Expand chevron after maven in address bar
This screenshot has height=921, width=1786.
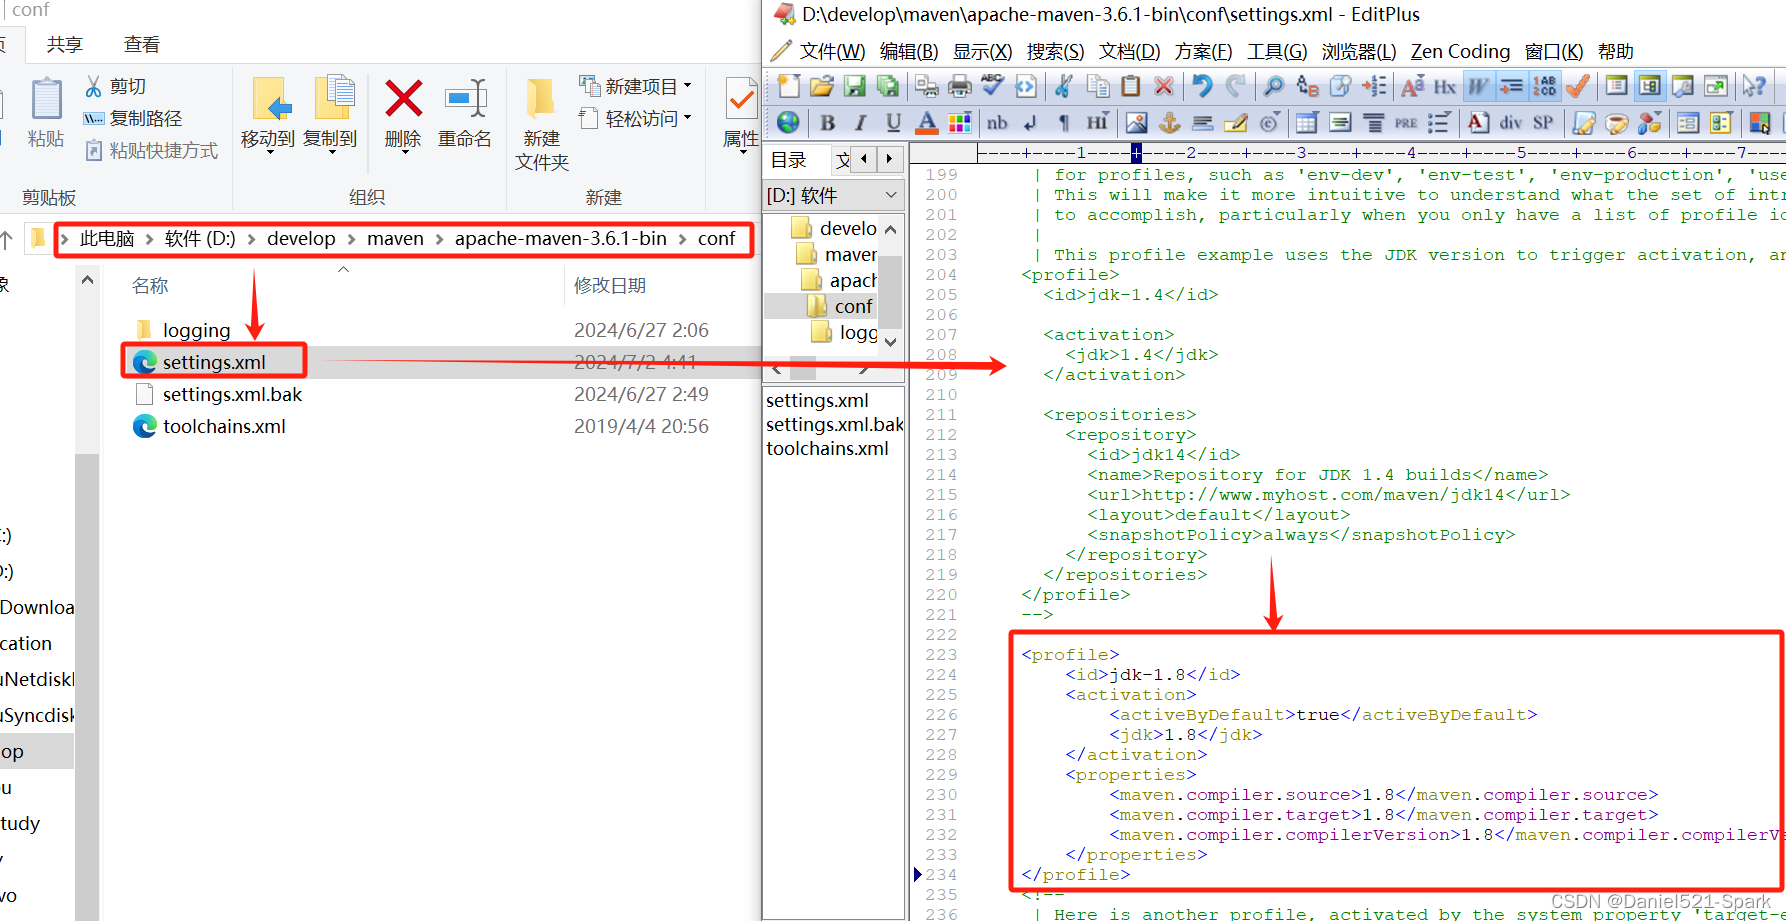tap(439, 239)
